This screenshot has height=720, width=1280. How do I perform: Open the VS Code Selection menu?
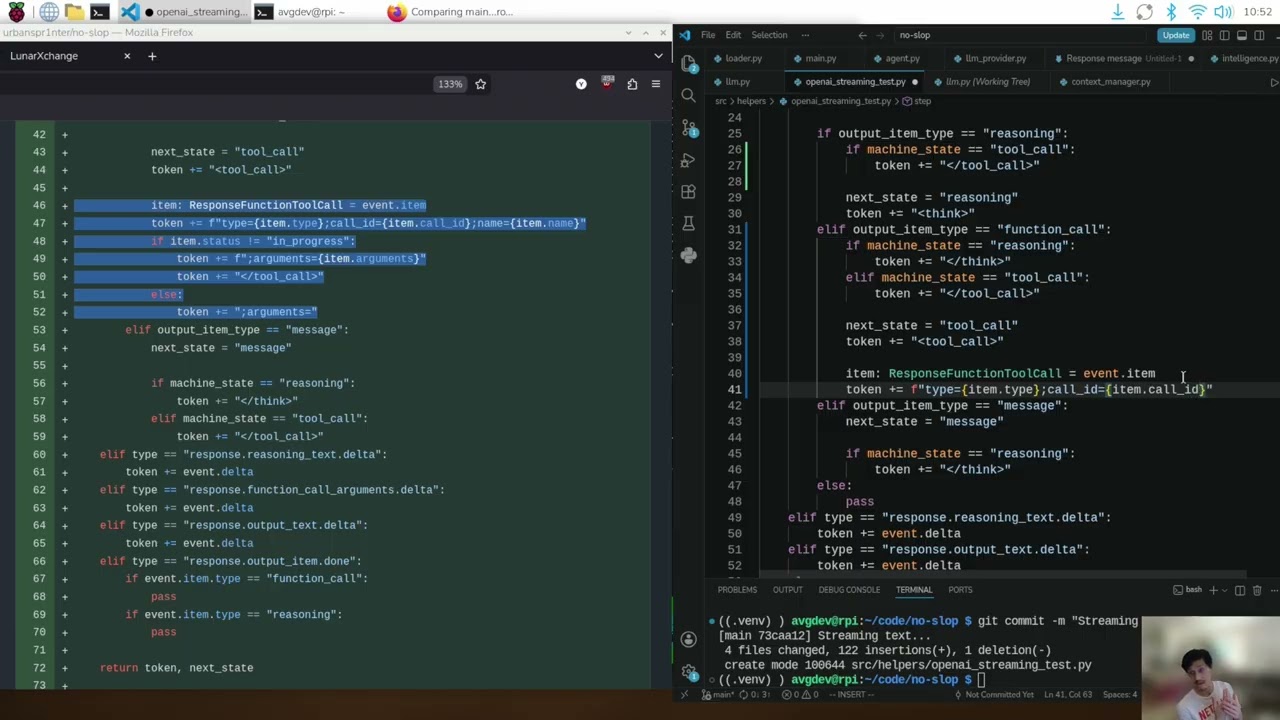point(769,35)
